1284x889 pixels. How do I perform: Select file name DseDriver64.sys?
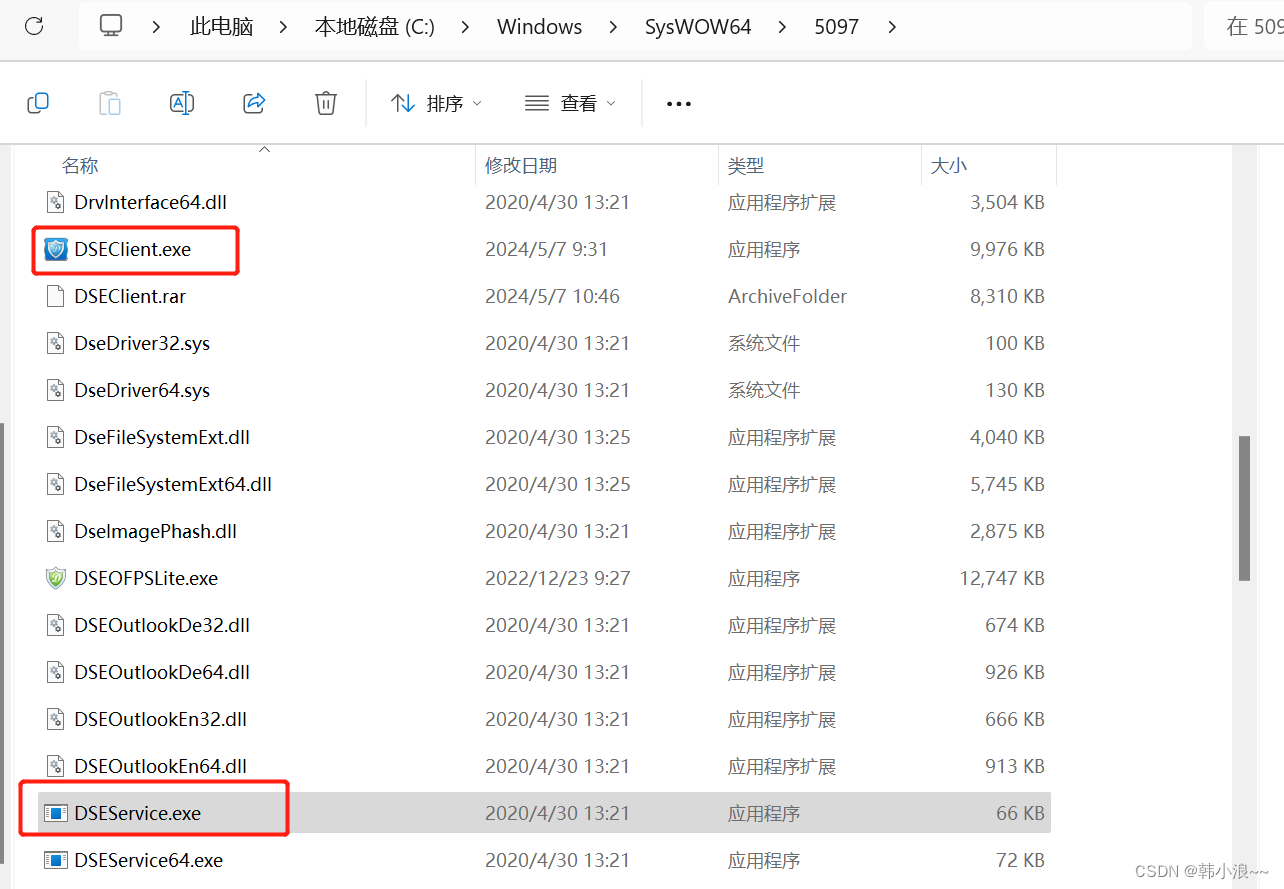(x=142, y=390)
